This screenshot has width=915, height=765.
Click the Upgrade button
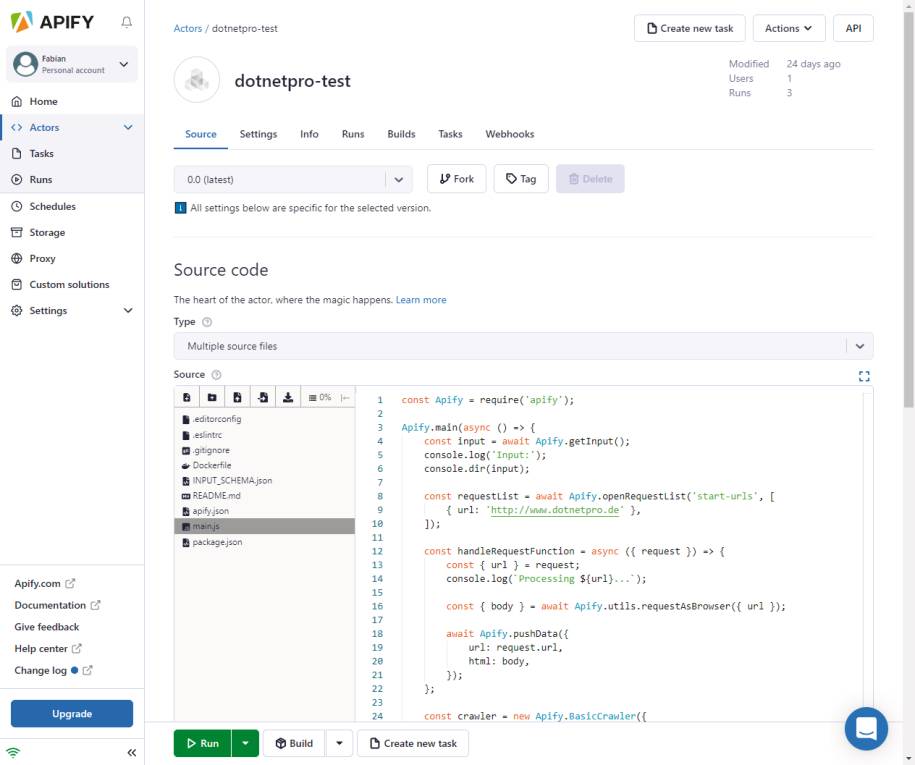pos(72,714)
